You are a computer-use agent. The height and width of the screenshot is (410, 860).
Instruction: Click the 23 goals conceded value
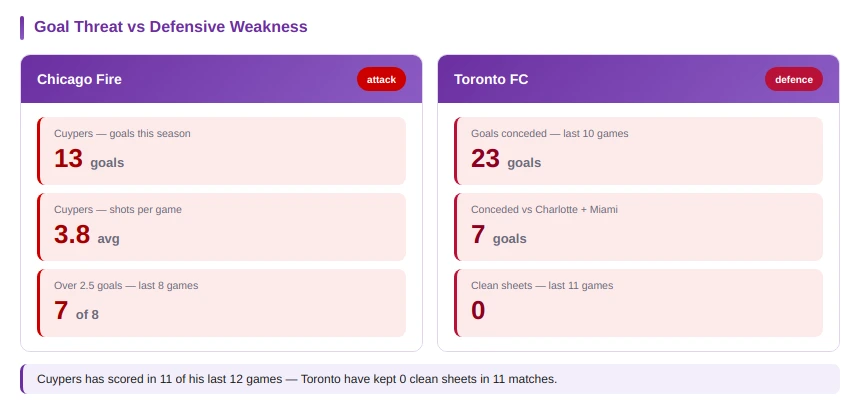point(506,160)
